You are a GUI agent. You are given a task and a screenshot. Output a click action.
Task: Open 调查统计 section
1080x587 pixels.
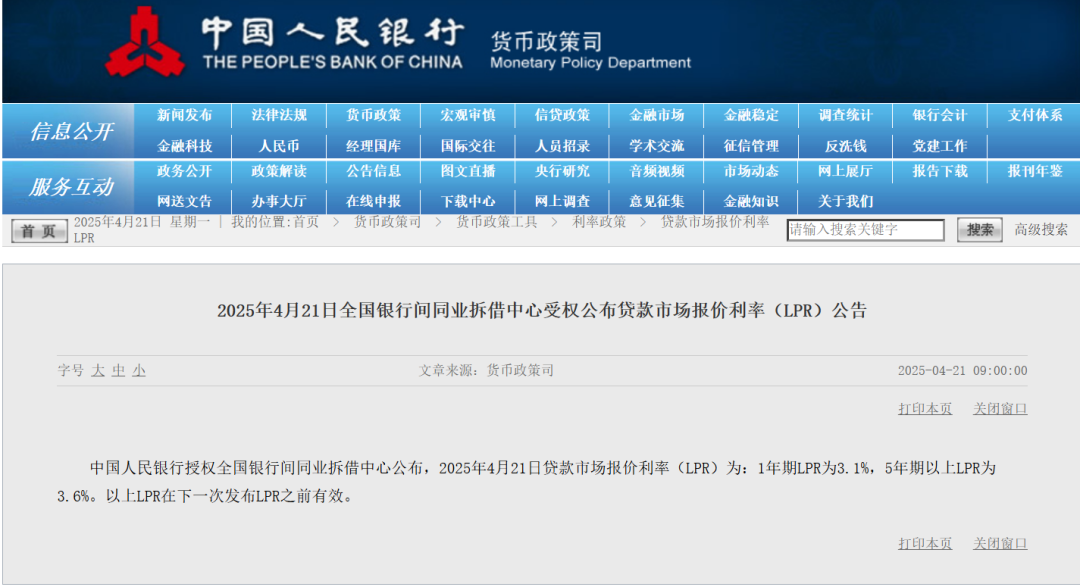(x=845, y=115)
